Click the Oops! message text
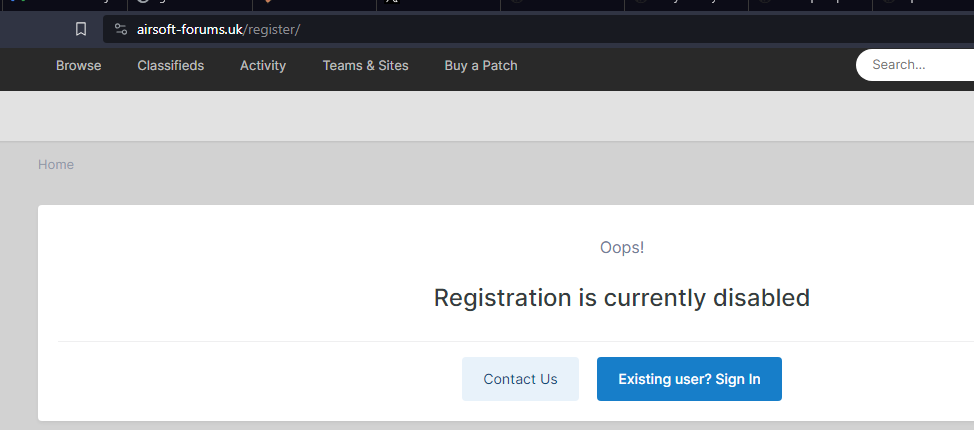 [x=621, y=247]
